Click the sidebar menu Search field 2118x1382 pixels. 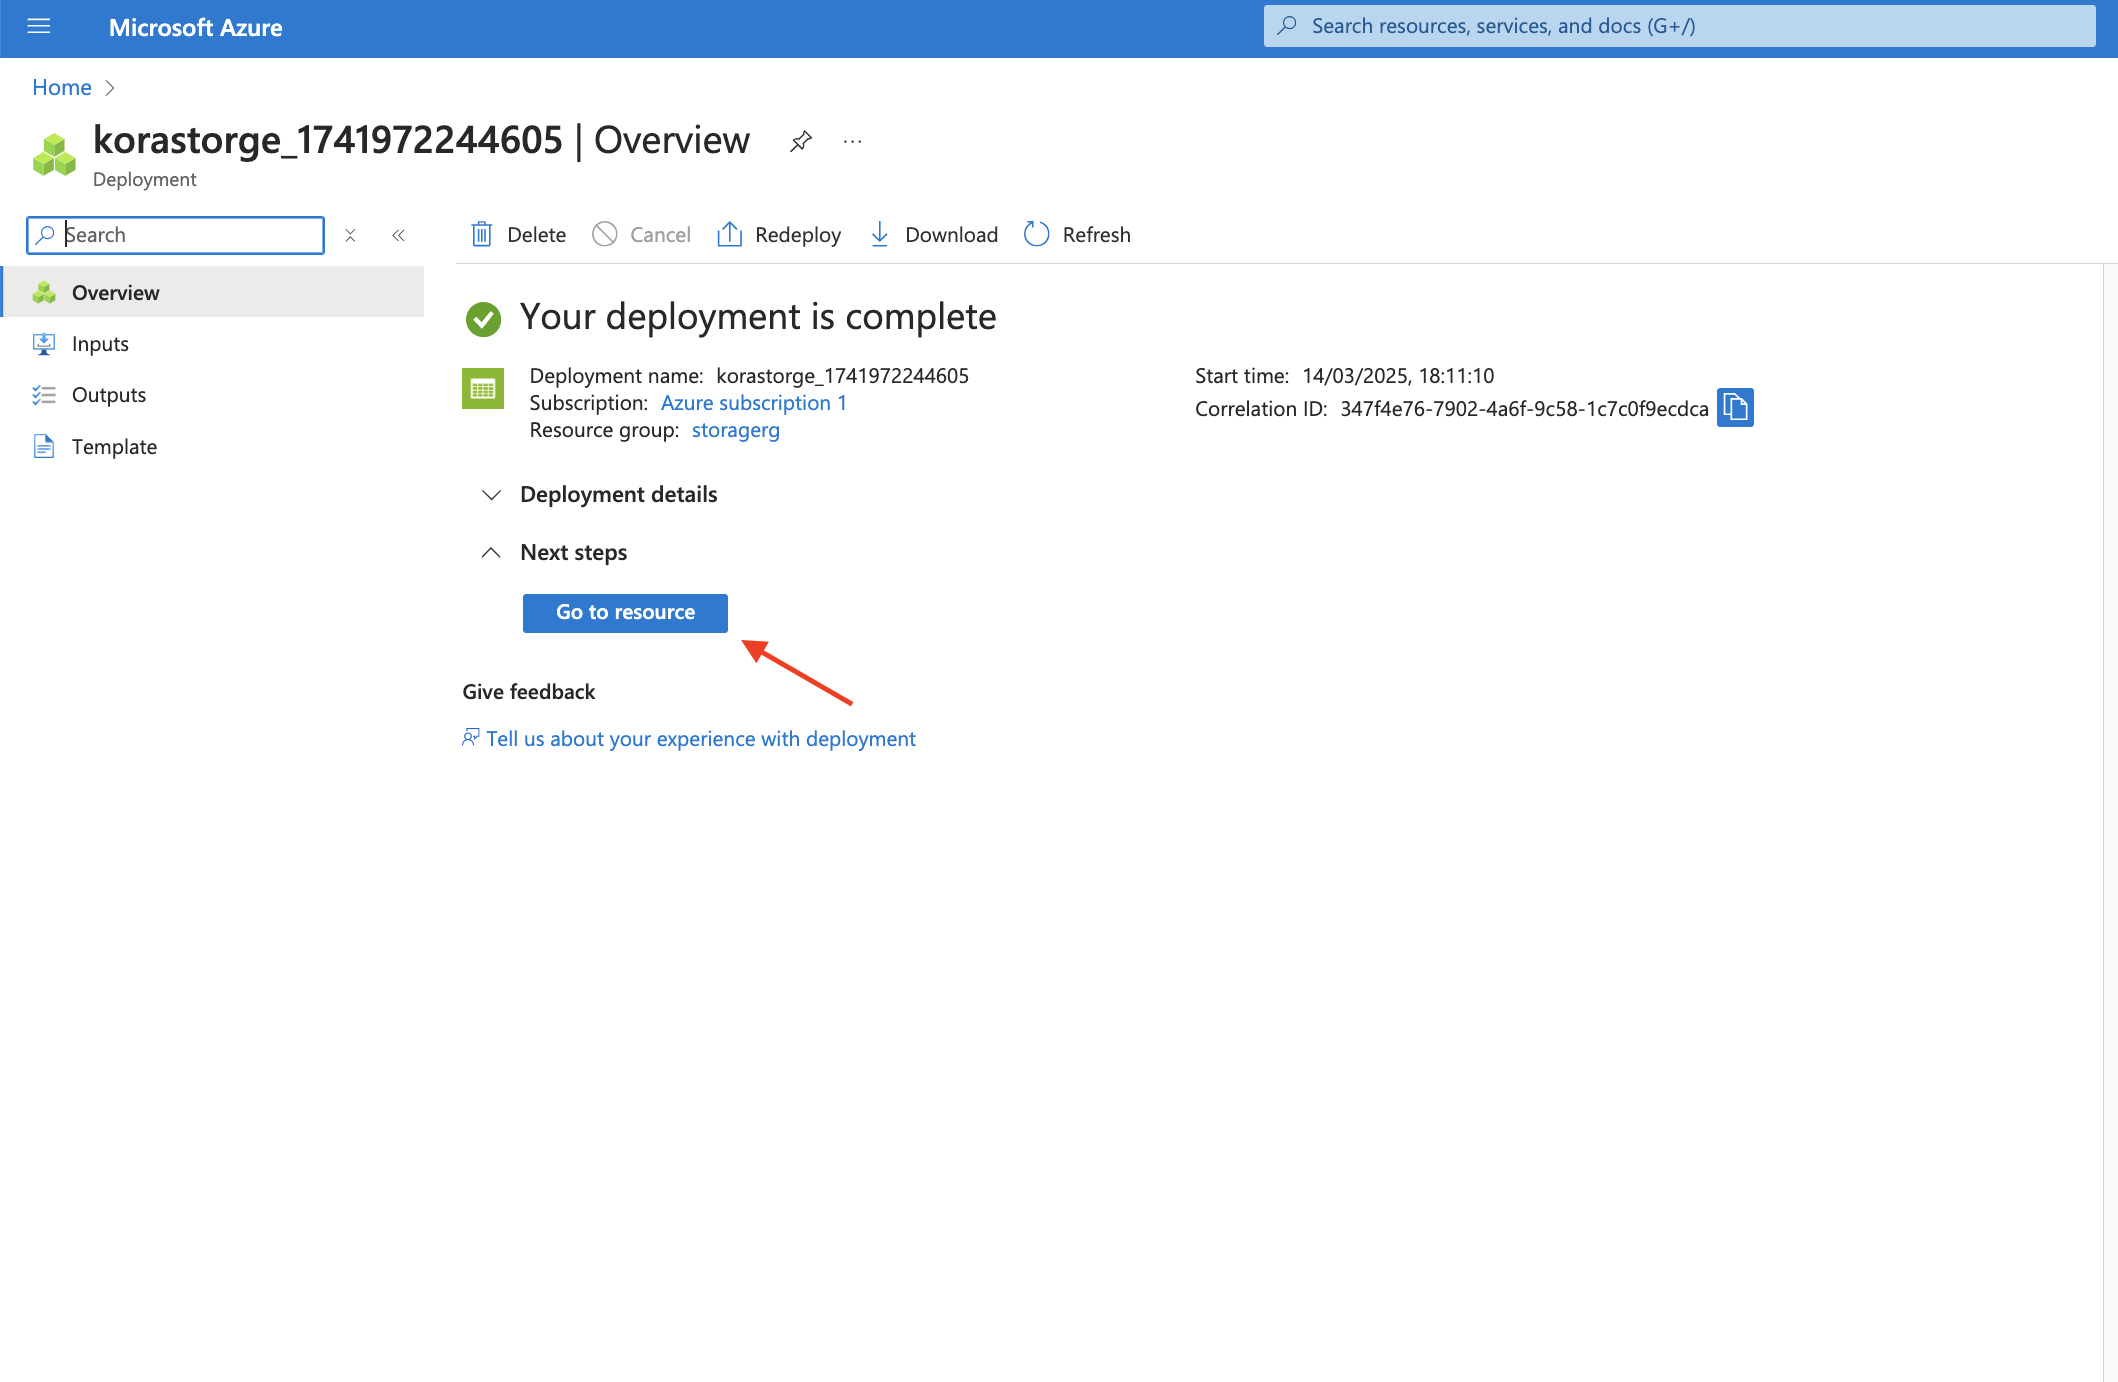[x=176, y=235]
